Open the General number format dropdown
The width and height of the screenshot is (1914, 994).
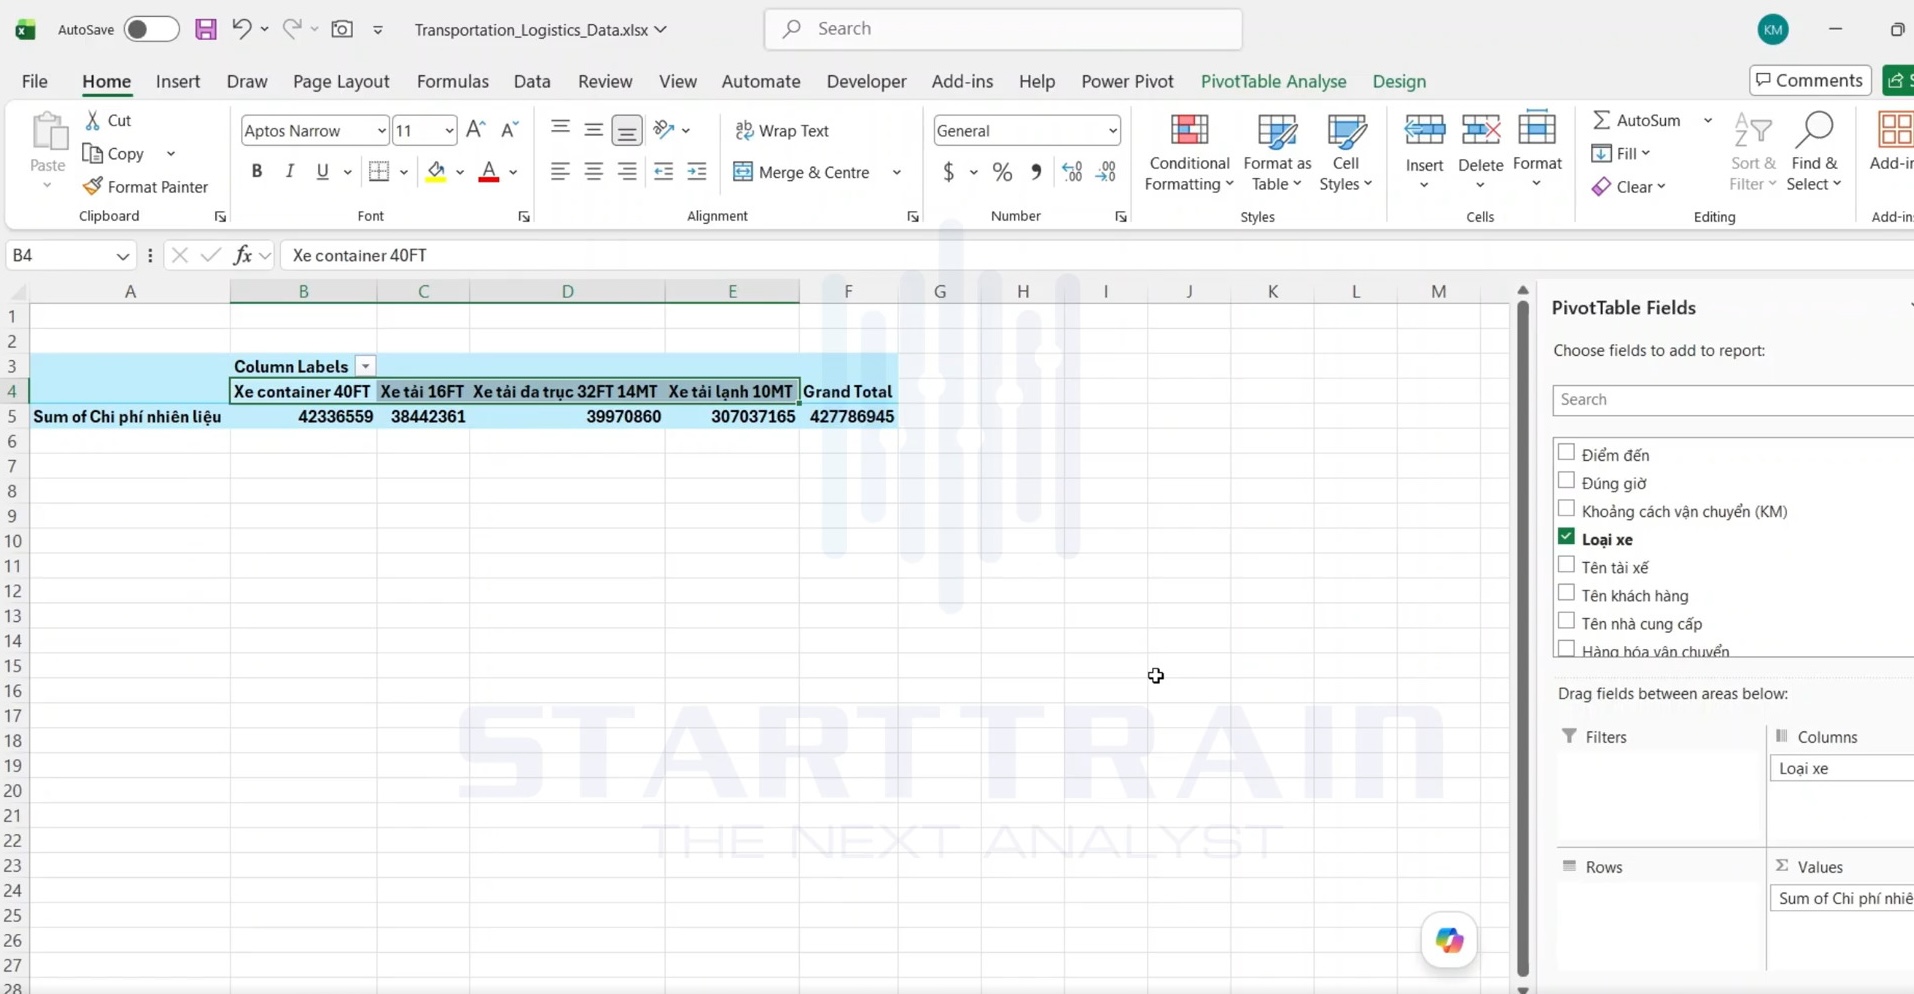point(1112,130)
